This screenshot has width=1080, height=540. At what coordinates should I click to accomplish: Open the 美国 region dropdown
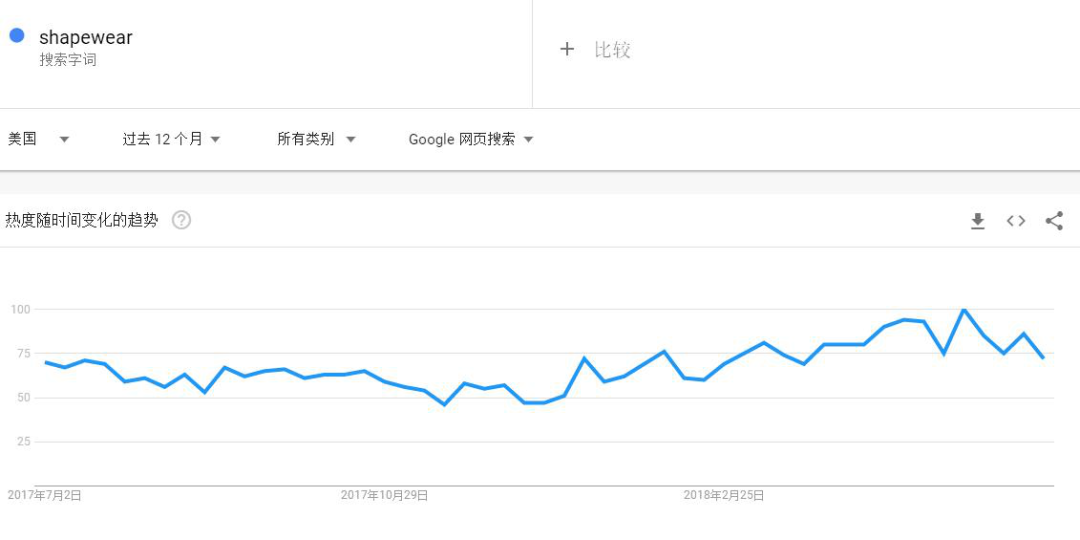(x=38, y=139)
